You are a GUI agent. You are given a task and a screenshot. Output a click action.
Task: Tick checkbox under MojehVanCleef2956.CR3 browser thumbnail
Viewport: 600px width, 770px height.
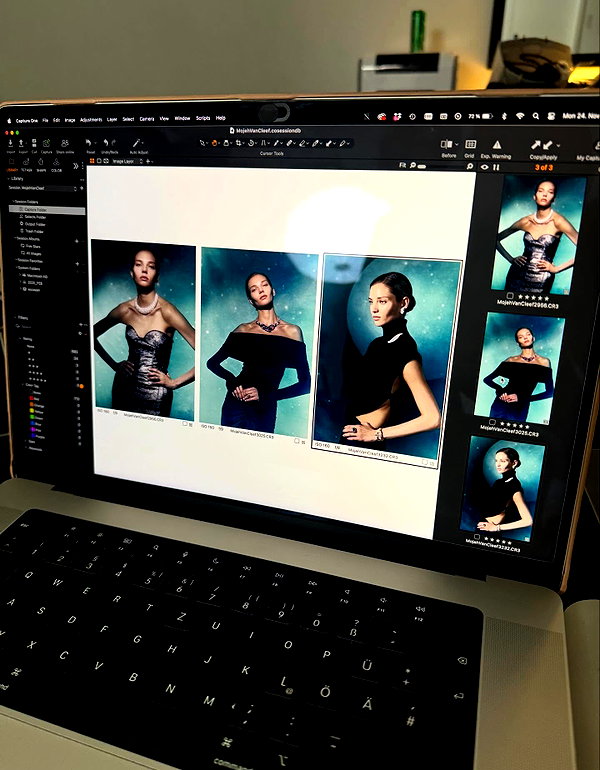(x=510, y=296)
